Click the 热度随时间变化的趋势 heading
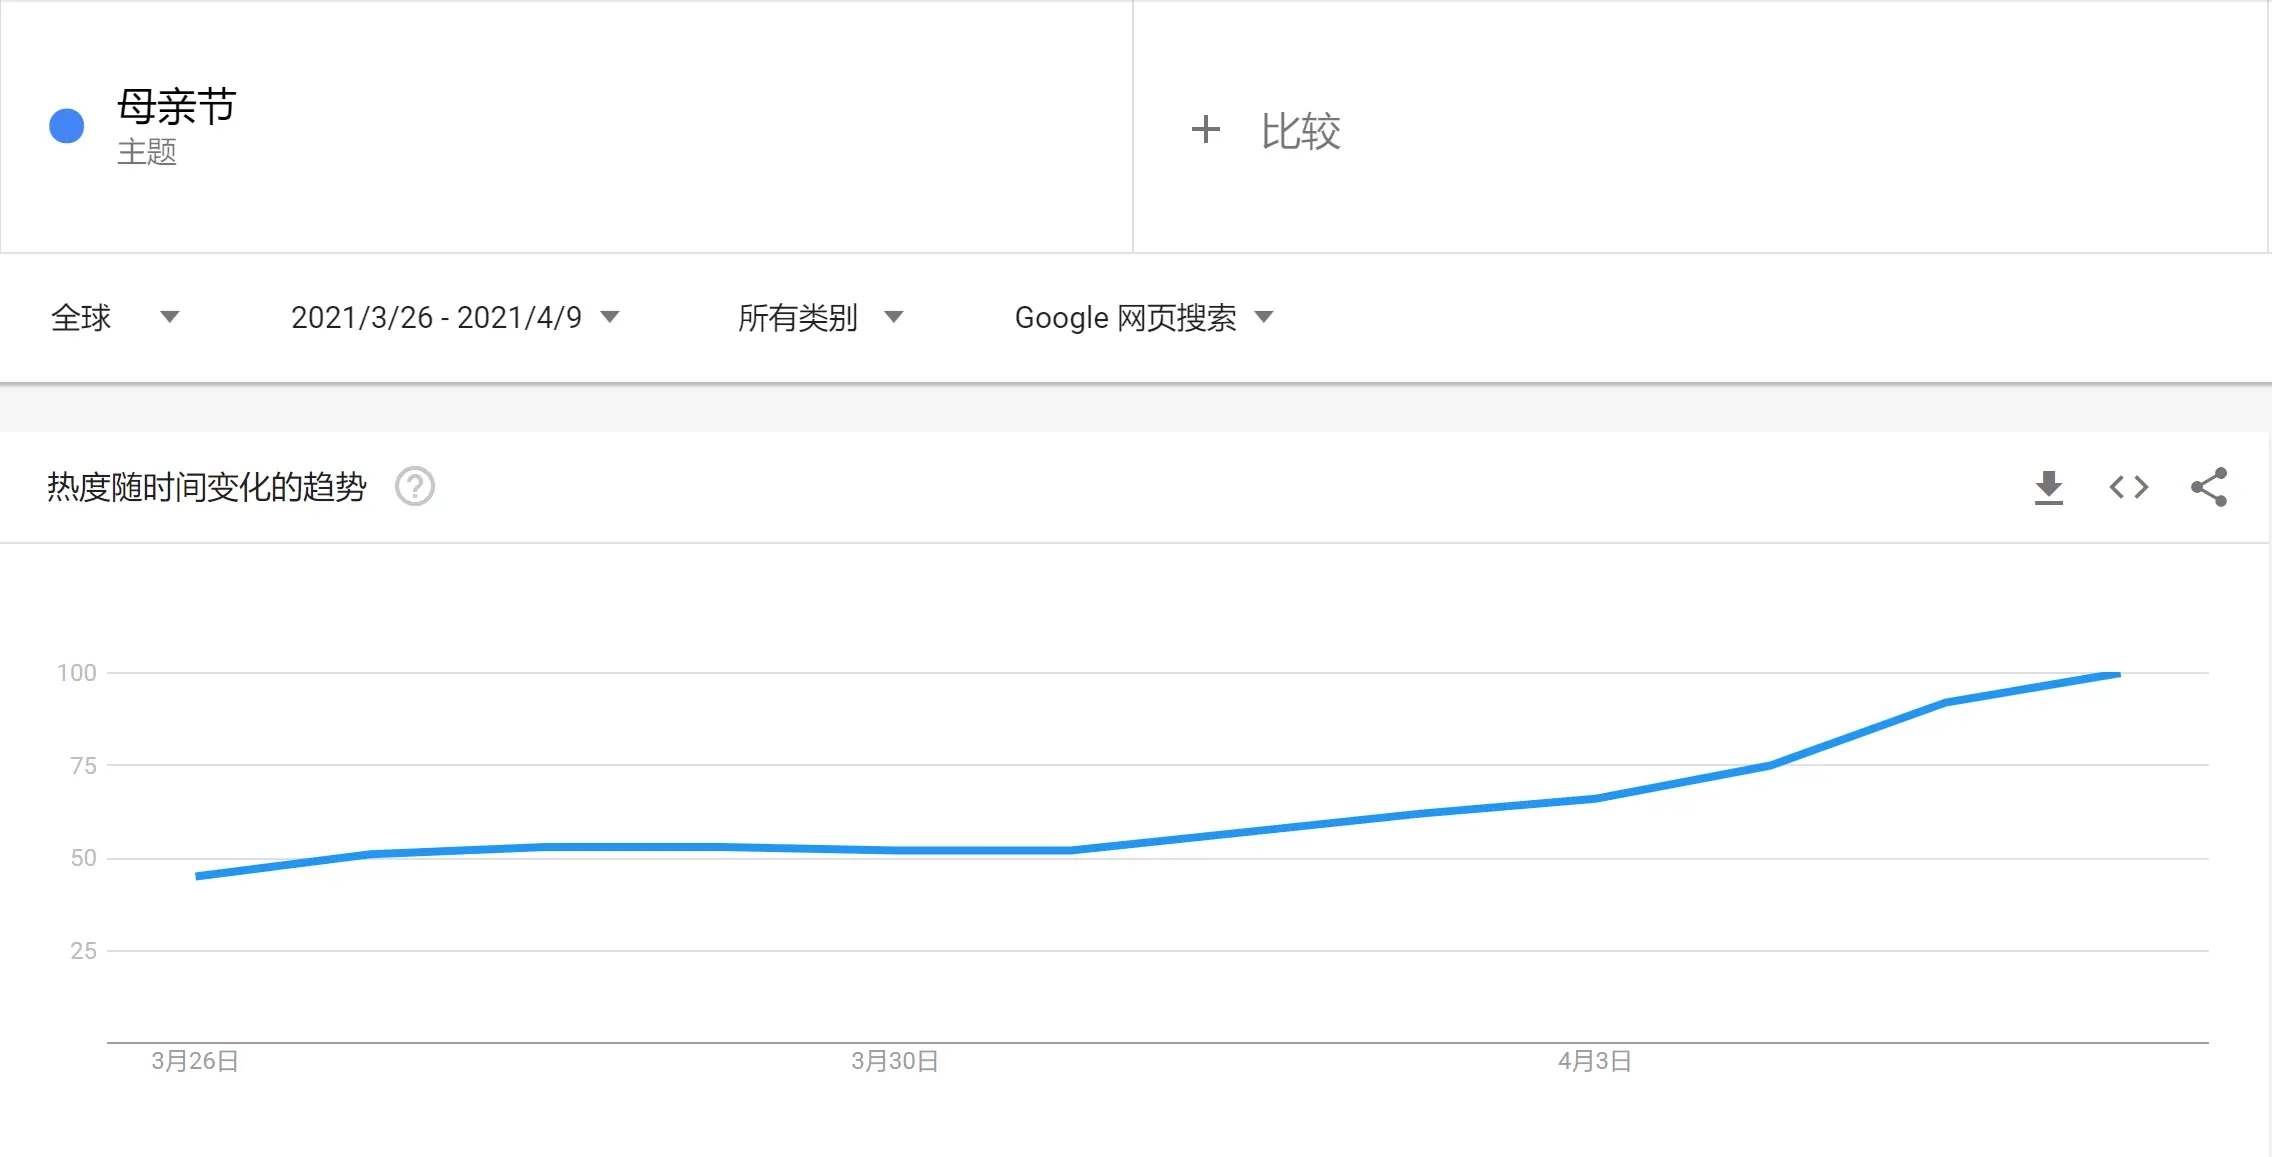The height and width of the screenshot is (1157, 2272). [205, 487]
